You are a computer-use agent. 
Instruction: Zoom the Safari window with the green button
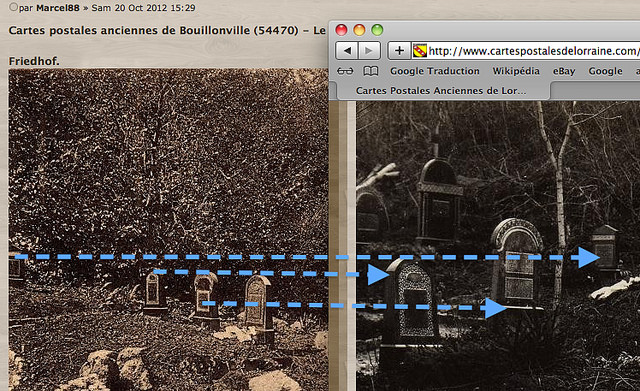[377, 30]
